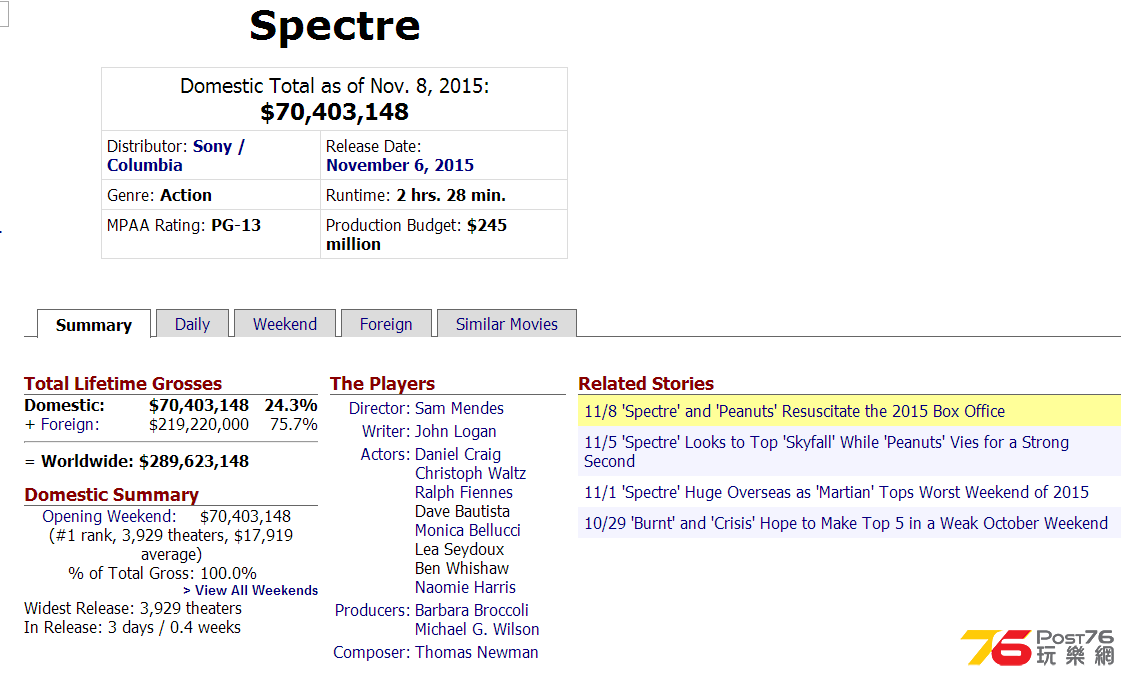This screenshot has width=1131, height=678.
Task: Click the Genre Action text
Action: (x=159, y=195)
